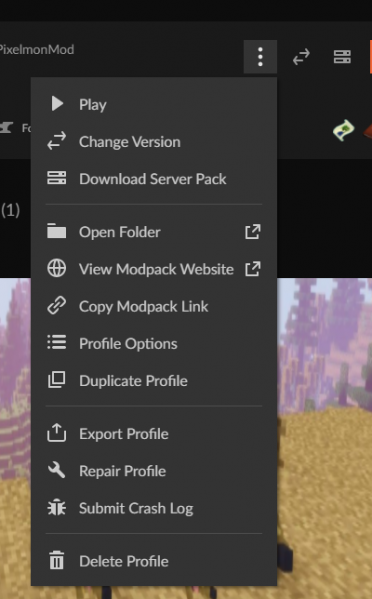Viewport: 372px width, 599px height.
Task: Open Folder from the profile menu
Action: (154, 232)
